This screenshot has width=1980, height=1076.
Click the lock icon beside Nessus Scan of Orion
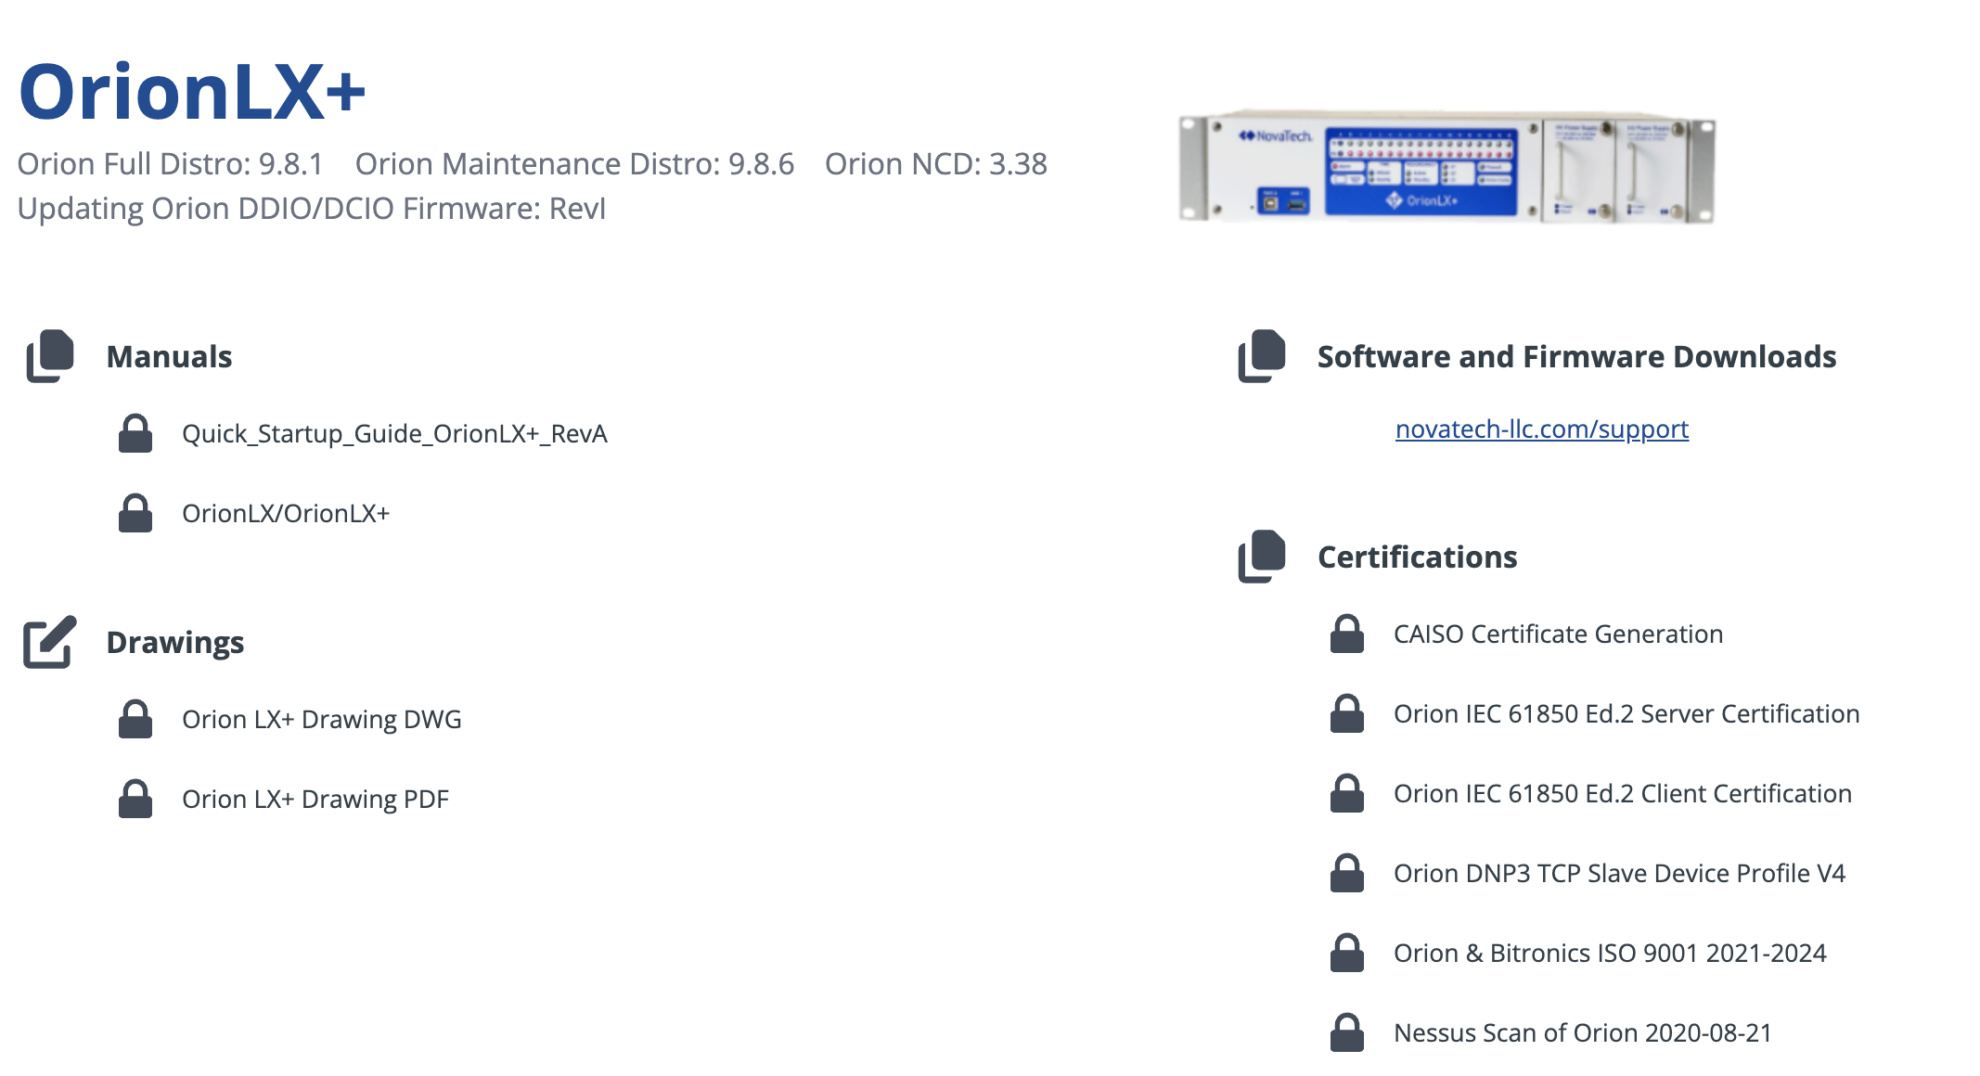pyautogui.click(x=1347, y=1033)
